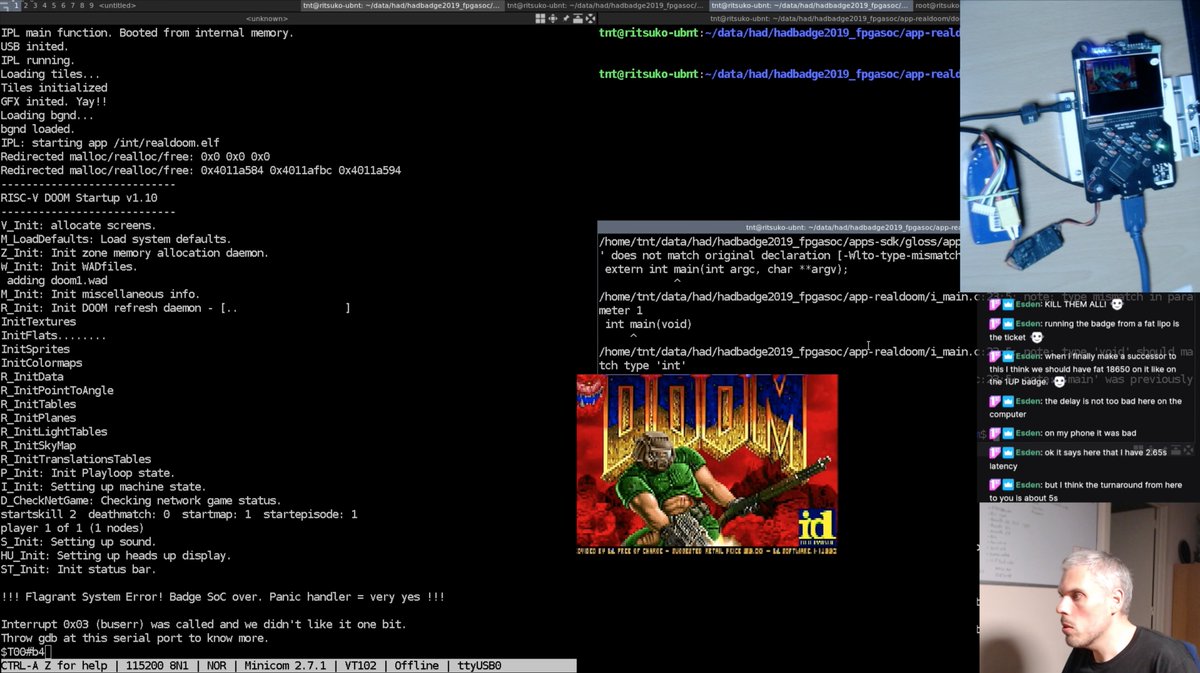This screenshot has height=673, width=1200.
Task: Click Esden's name on 'KILL THEM ALL!' message
Action: pos(1029,304)
